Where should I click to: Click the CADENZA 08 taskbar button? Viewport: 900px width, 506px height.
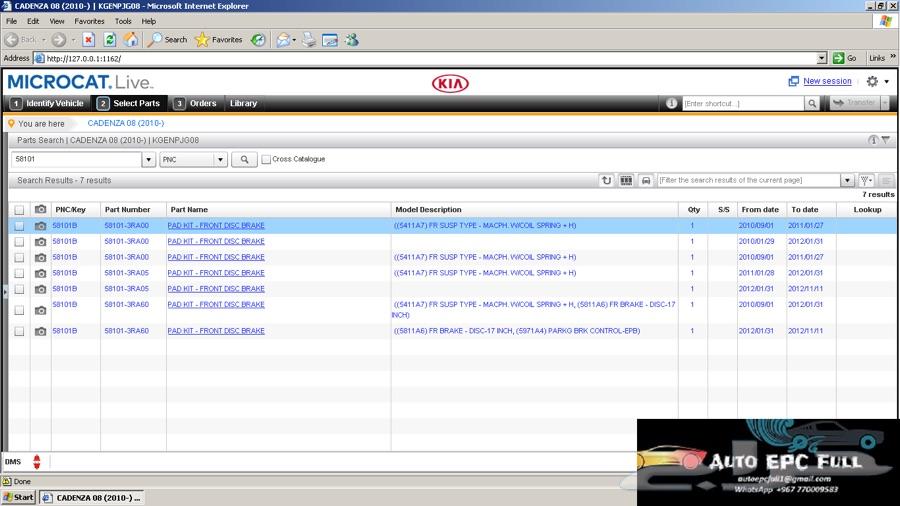coord(91,497)
